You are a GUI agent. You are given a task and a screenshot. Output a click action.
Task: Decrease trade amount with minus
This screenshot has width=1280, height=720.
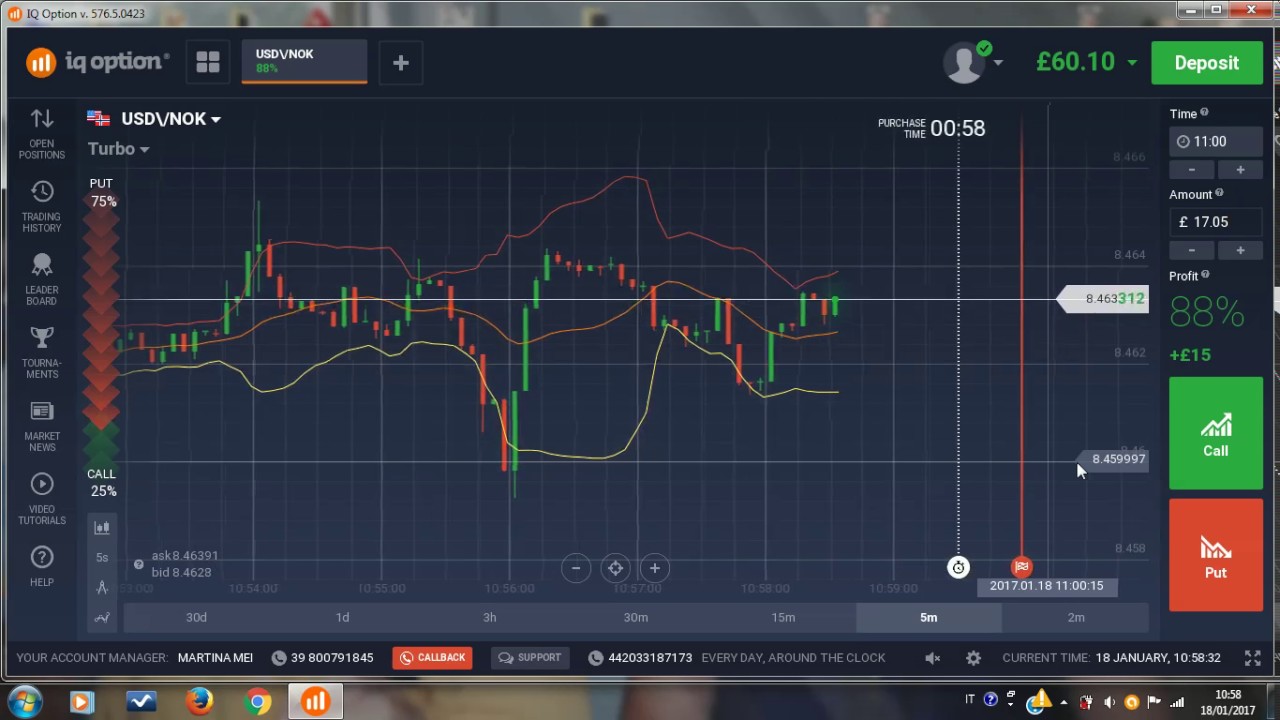(1192, 250)
